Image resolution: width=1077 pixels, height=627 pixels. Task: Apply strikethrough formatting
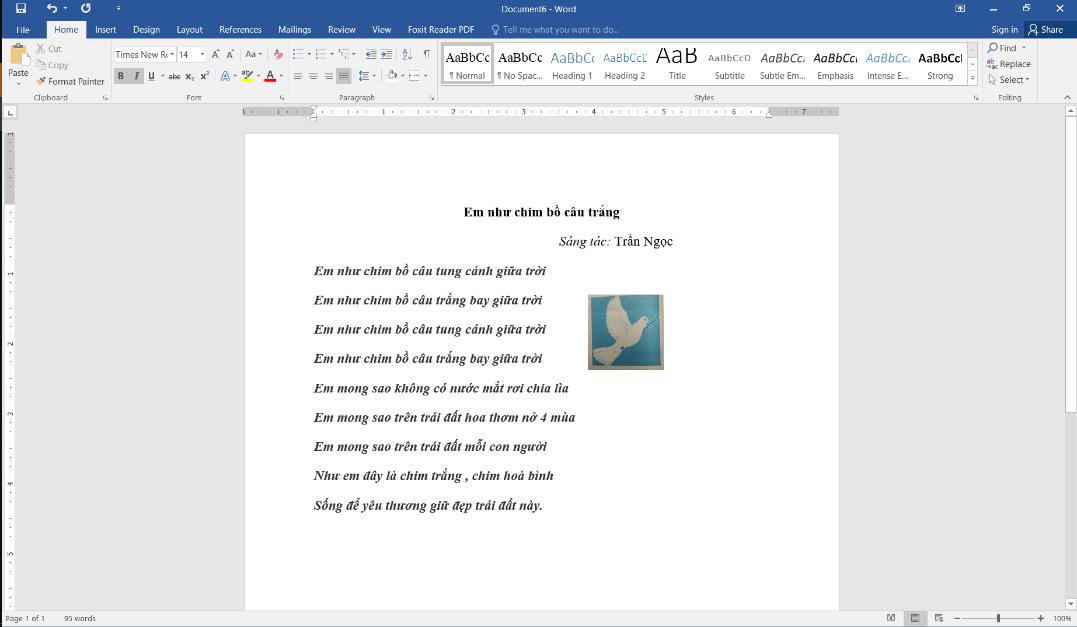(174, 76)
